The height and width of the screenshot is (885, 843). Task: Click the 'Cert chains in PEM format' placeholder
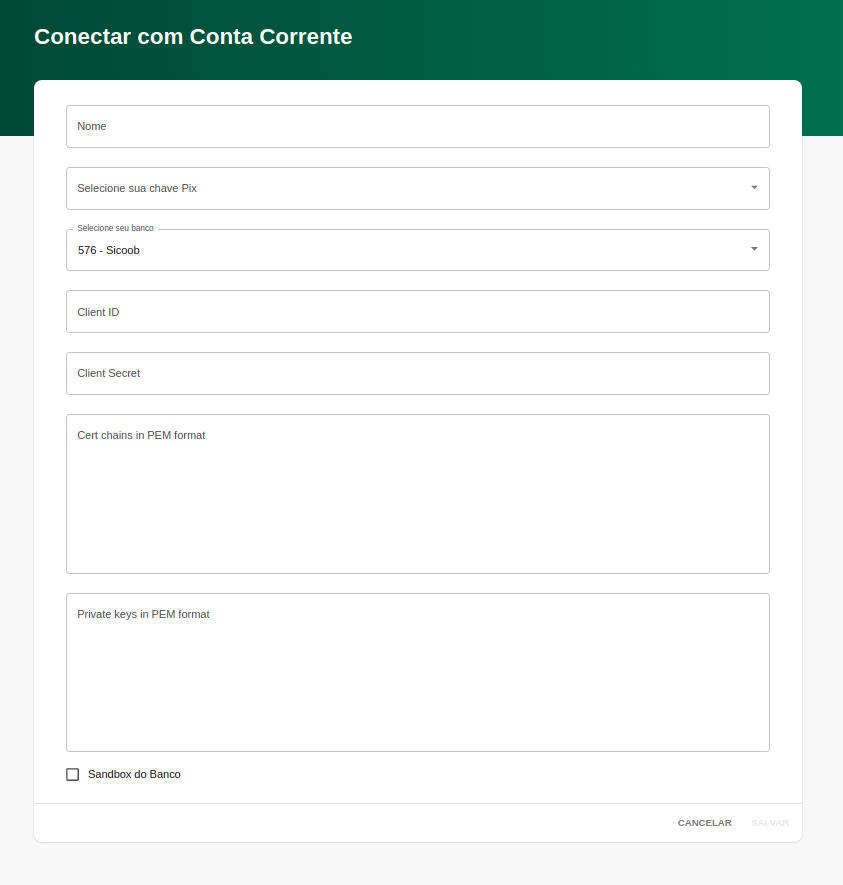tap(141, 435)
